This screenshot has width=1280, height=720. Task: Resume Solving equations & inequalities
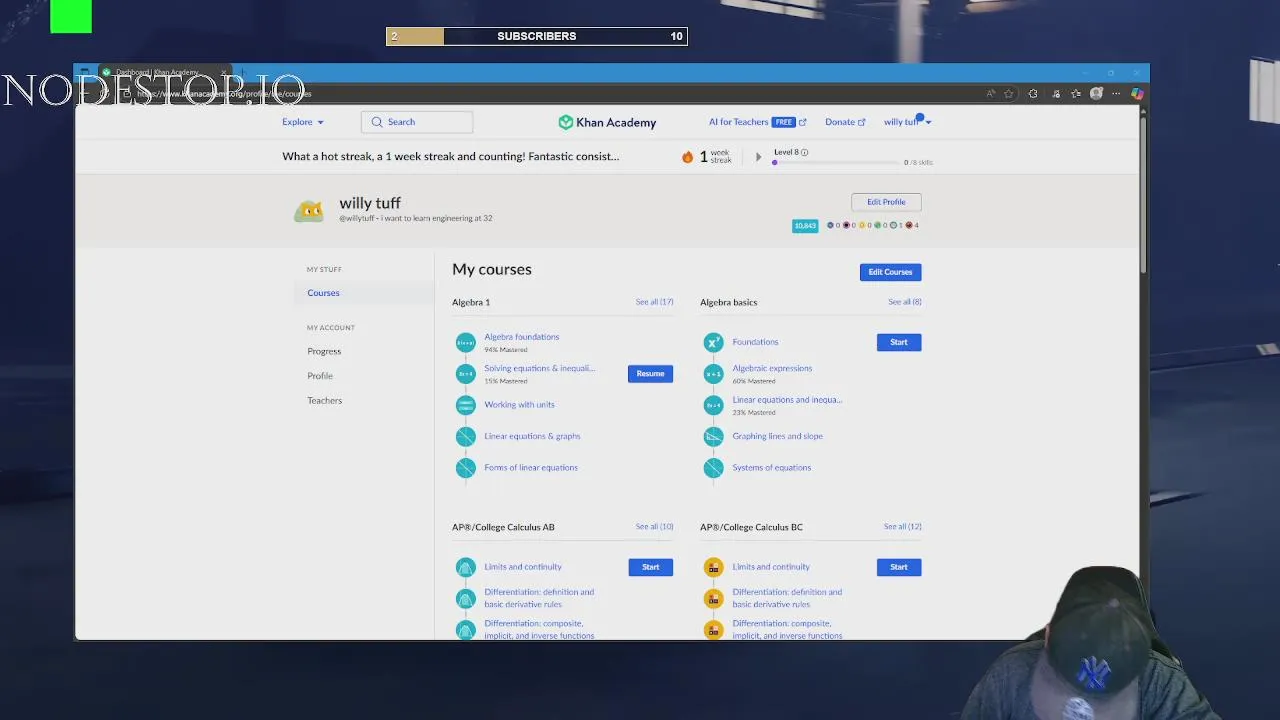650,374
